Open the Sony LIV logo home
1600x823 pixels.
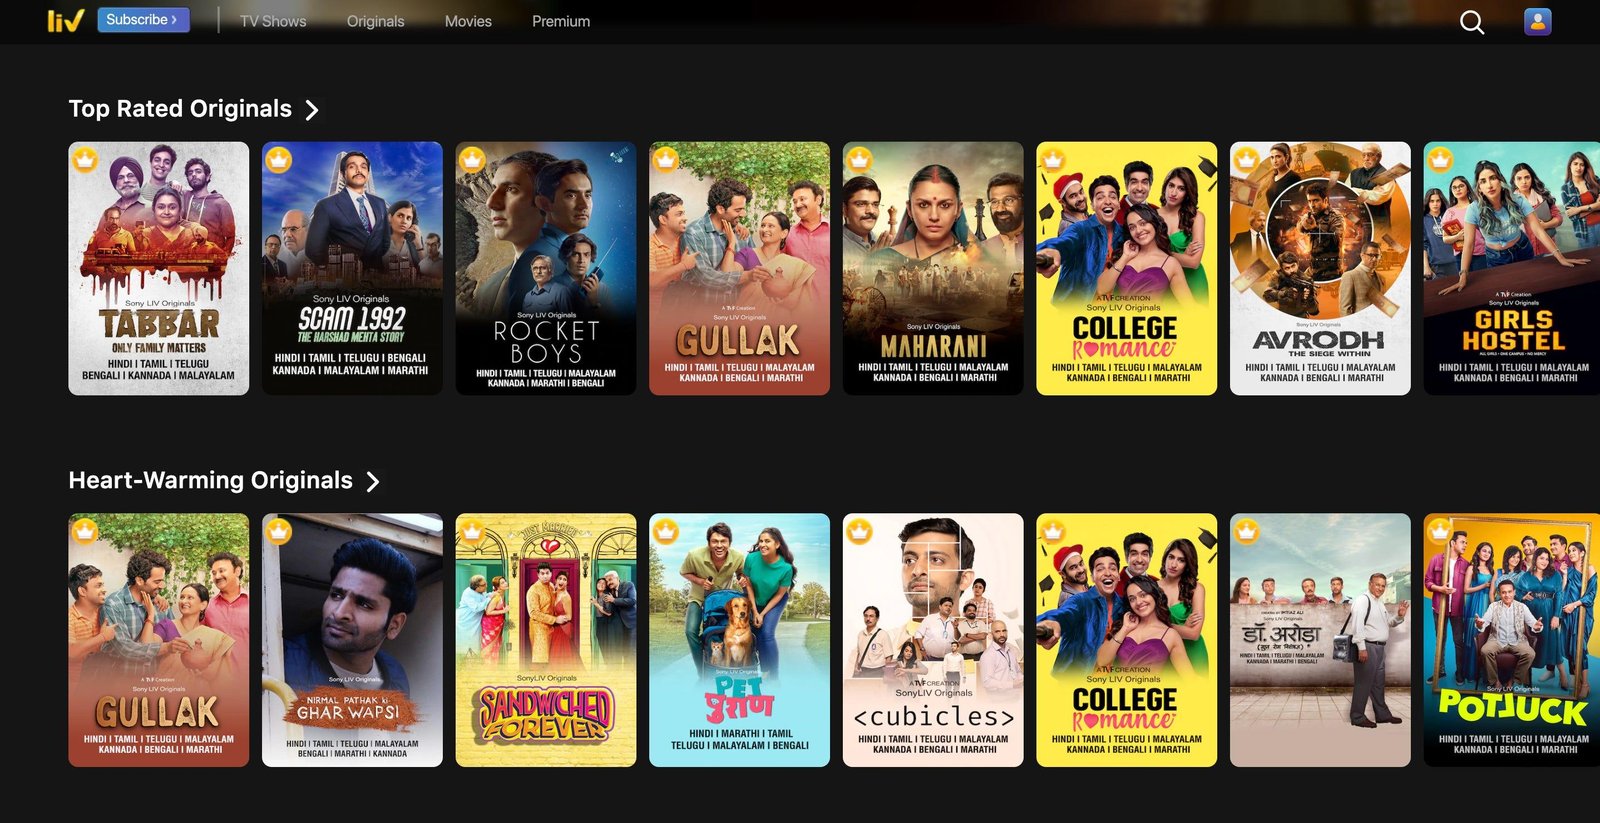[x=65, y=20]
